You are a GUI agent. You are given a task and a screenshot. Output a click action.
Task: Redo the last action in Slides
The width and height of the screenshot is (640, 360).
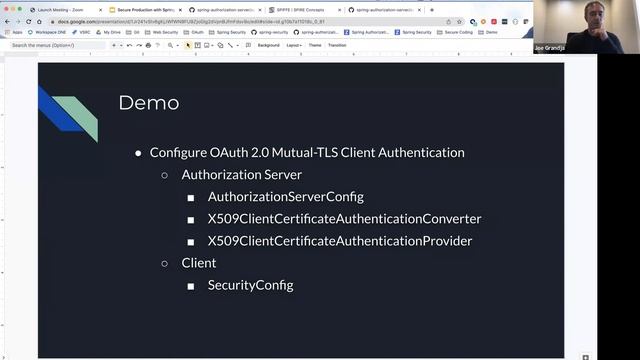tap(139, 45)
